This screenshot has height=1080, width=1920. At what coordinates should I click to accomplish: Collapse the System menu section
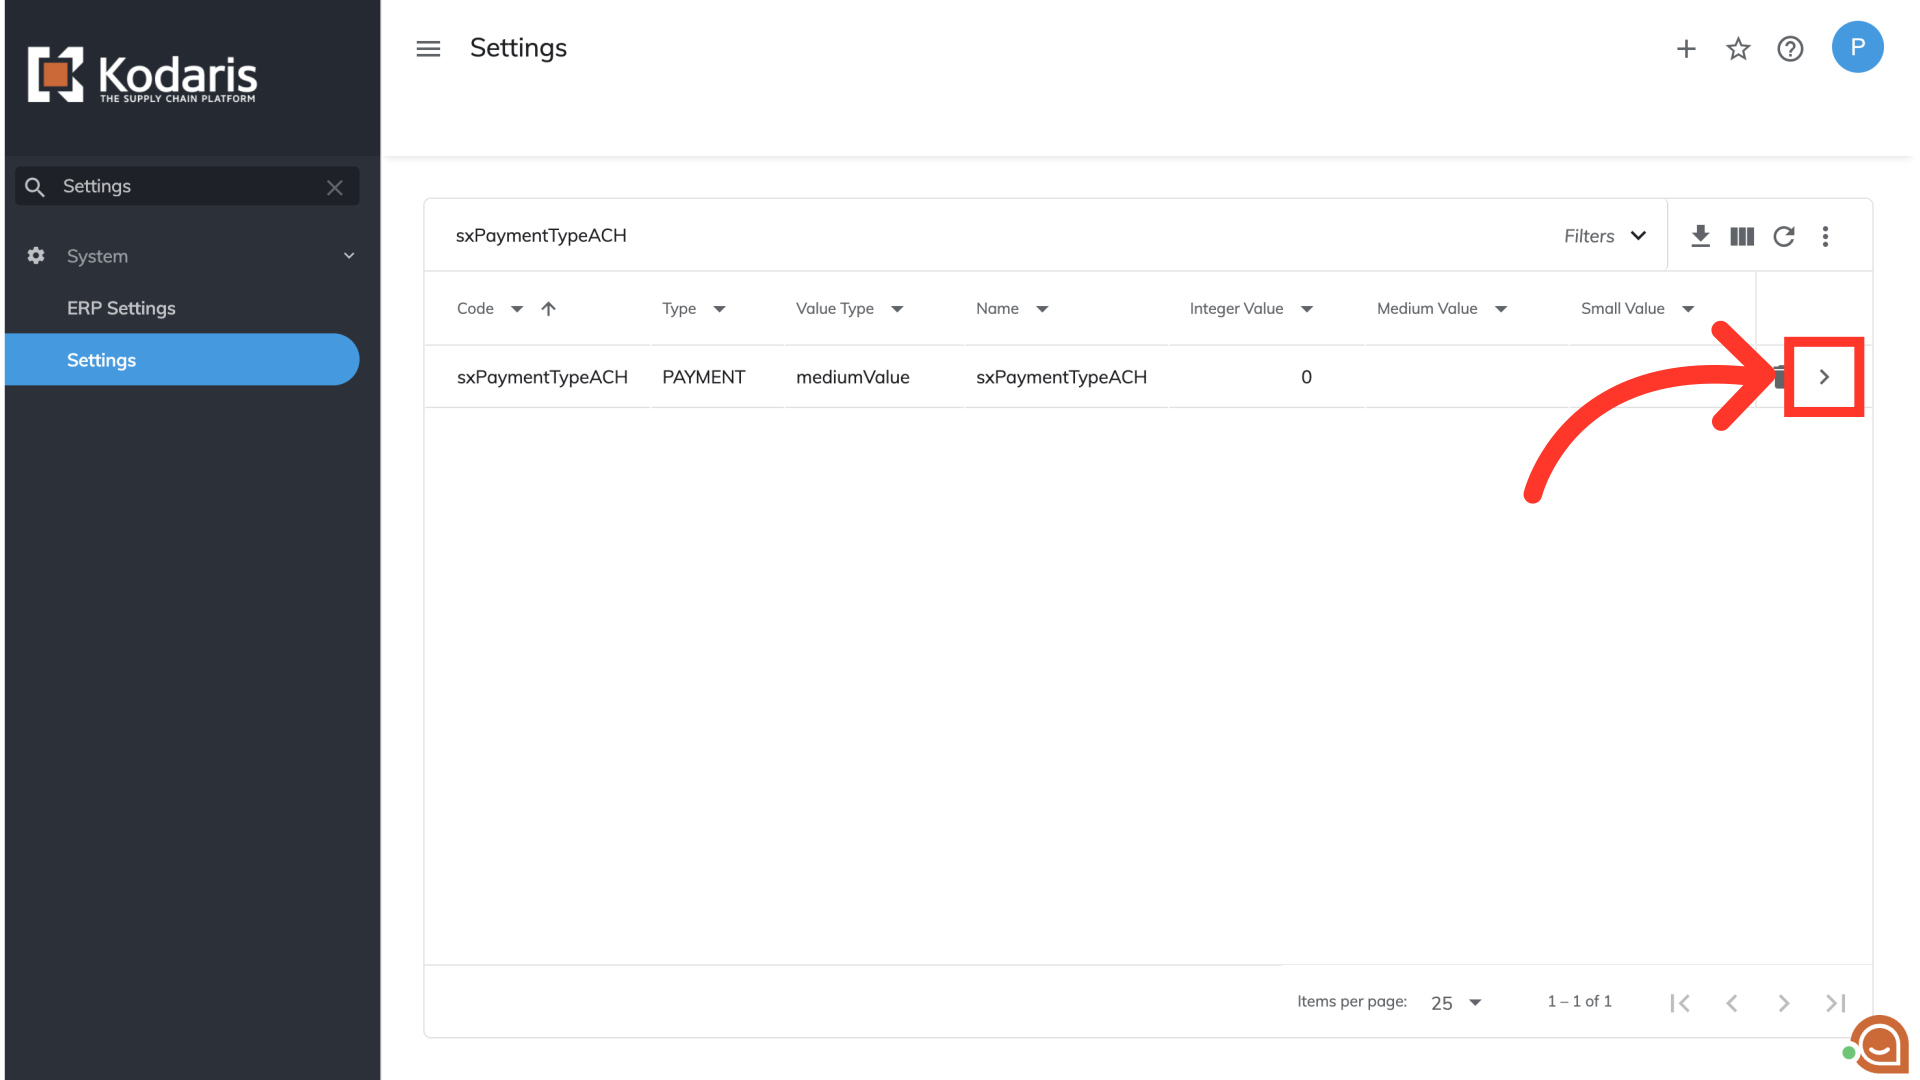[349, 256]
